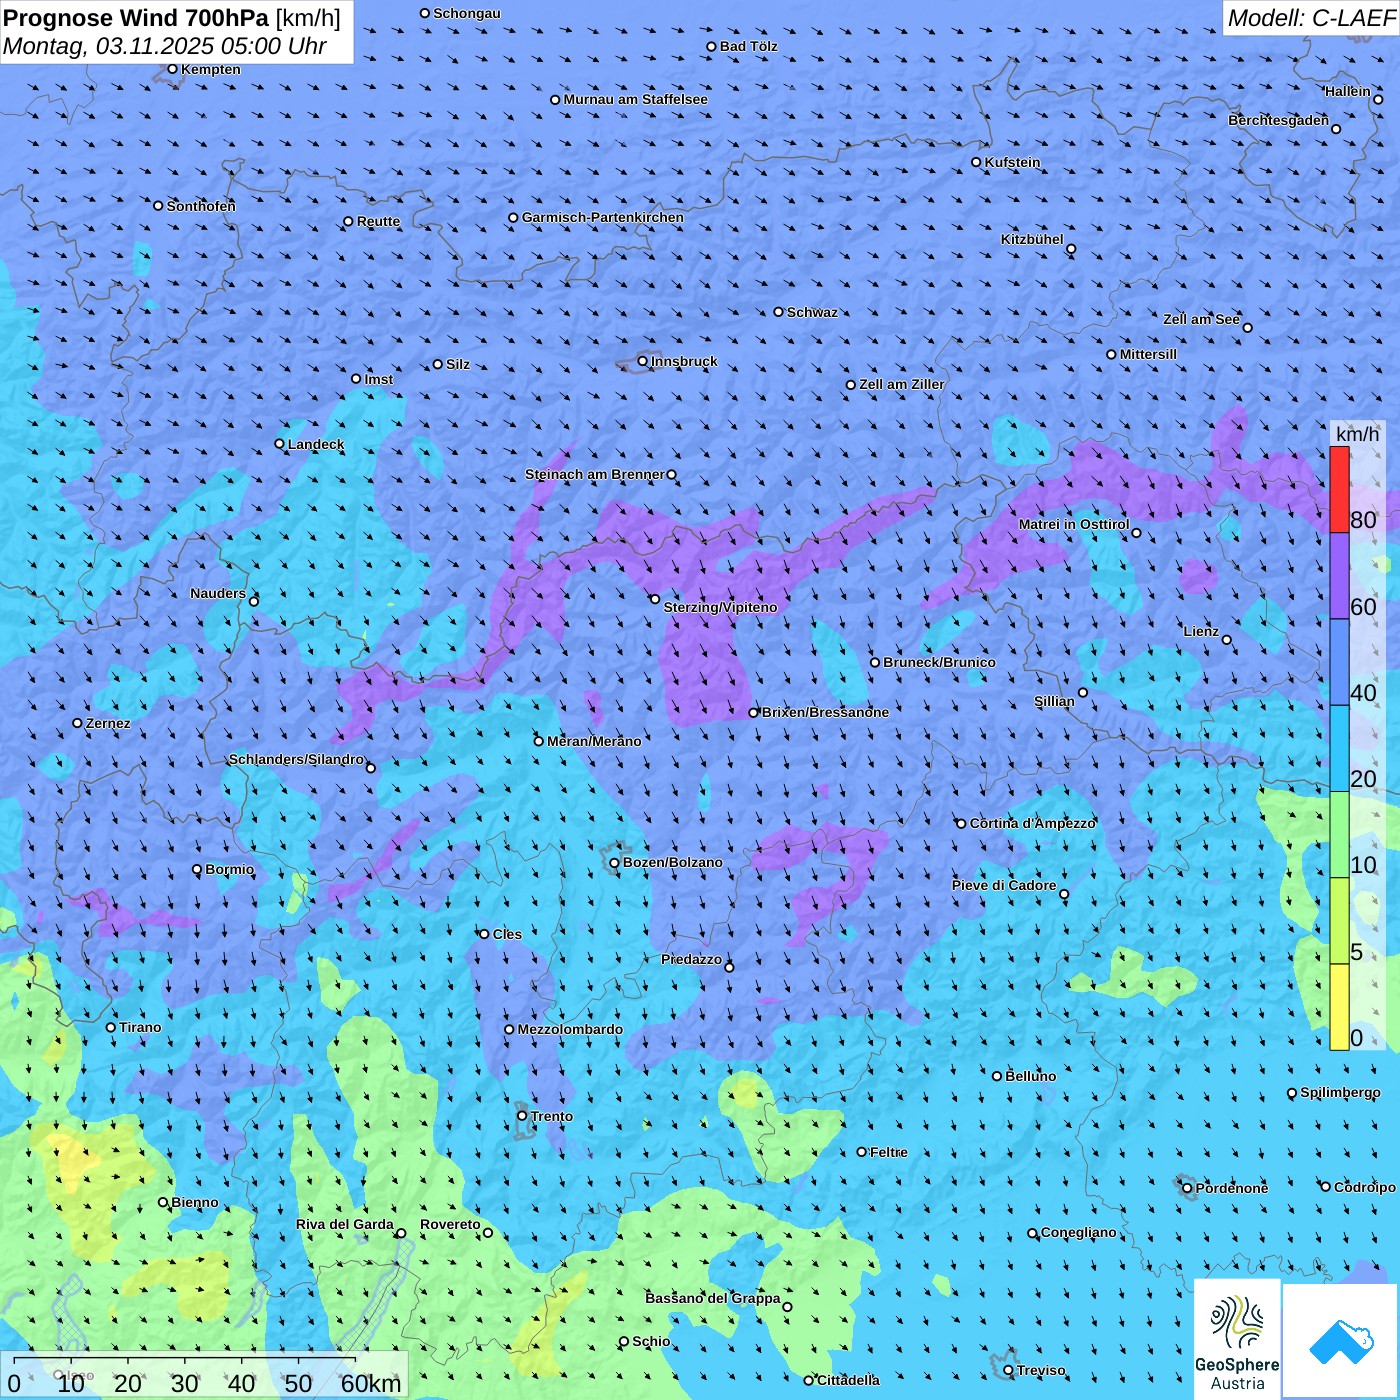This screenshot has width=1400, height=1400.
Task: Select the Bad Tölz label
Action: (x=749, y=46)
